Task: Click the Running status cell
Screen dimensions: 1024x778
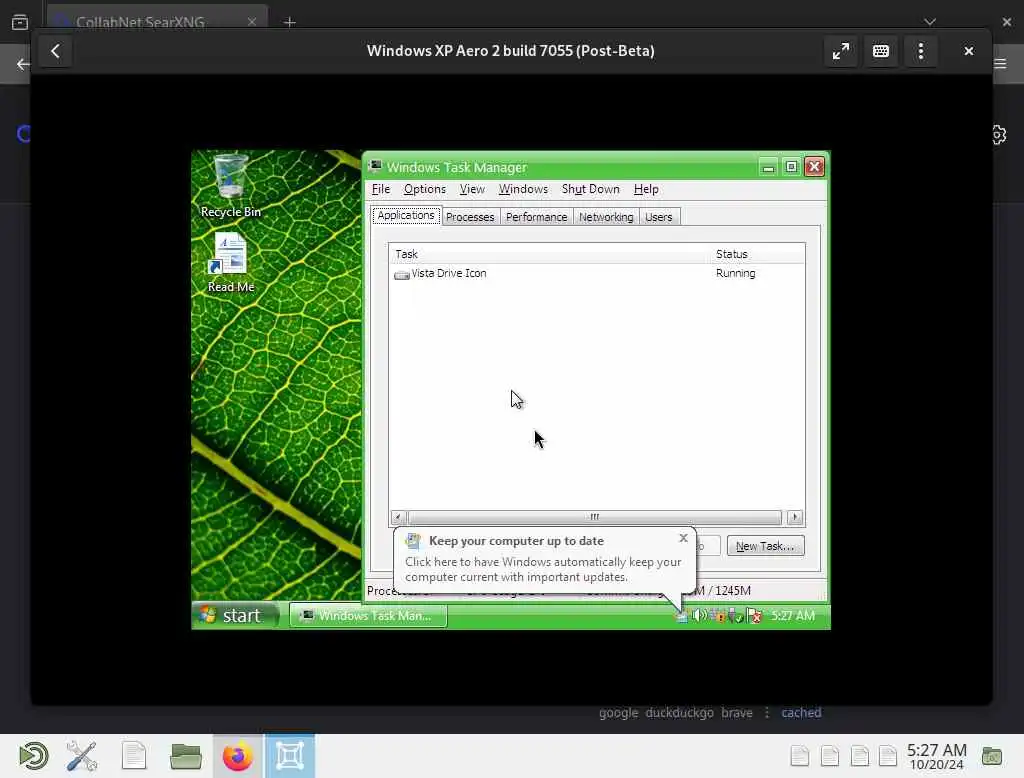Action: [735, 273]
